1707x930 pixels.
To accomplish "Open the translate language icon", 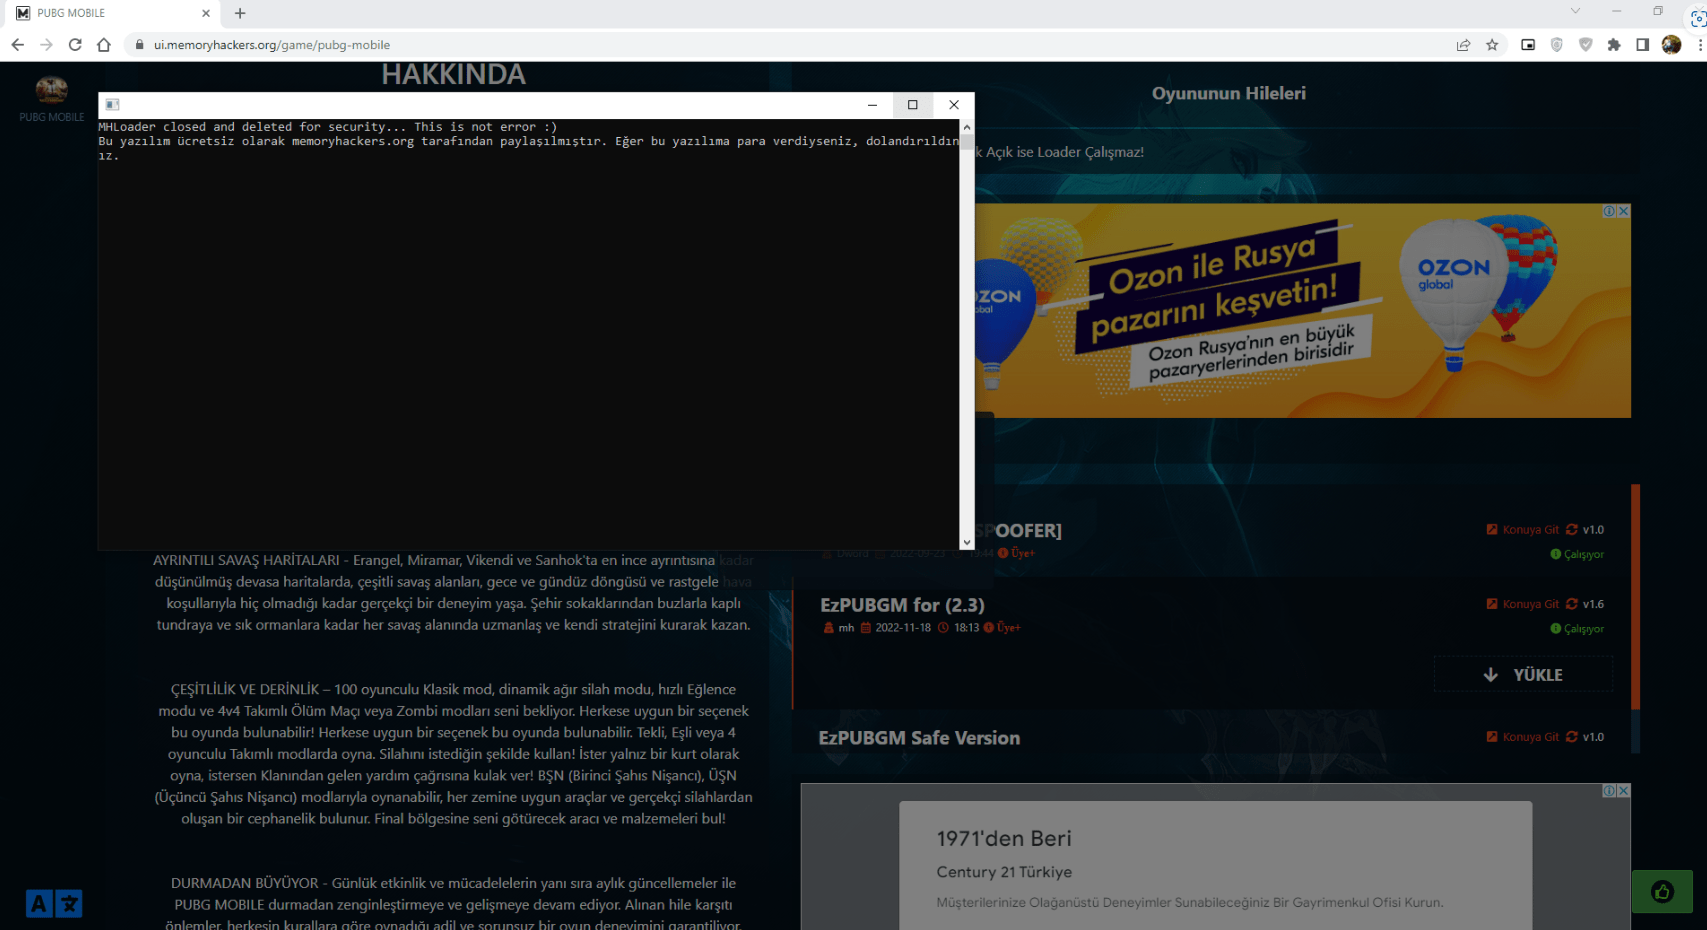I will (54, 904).
